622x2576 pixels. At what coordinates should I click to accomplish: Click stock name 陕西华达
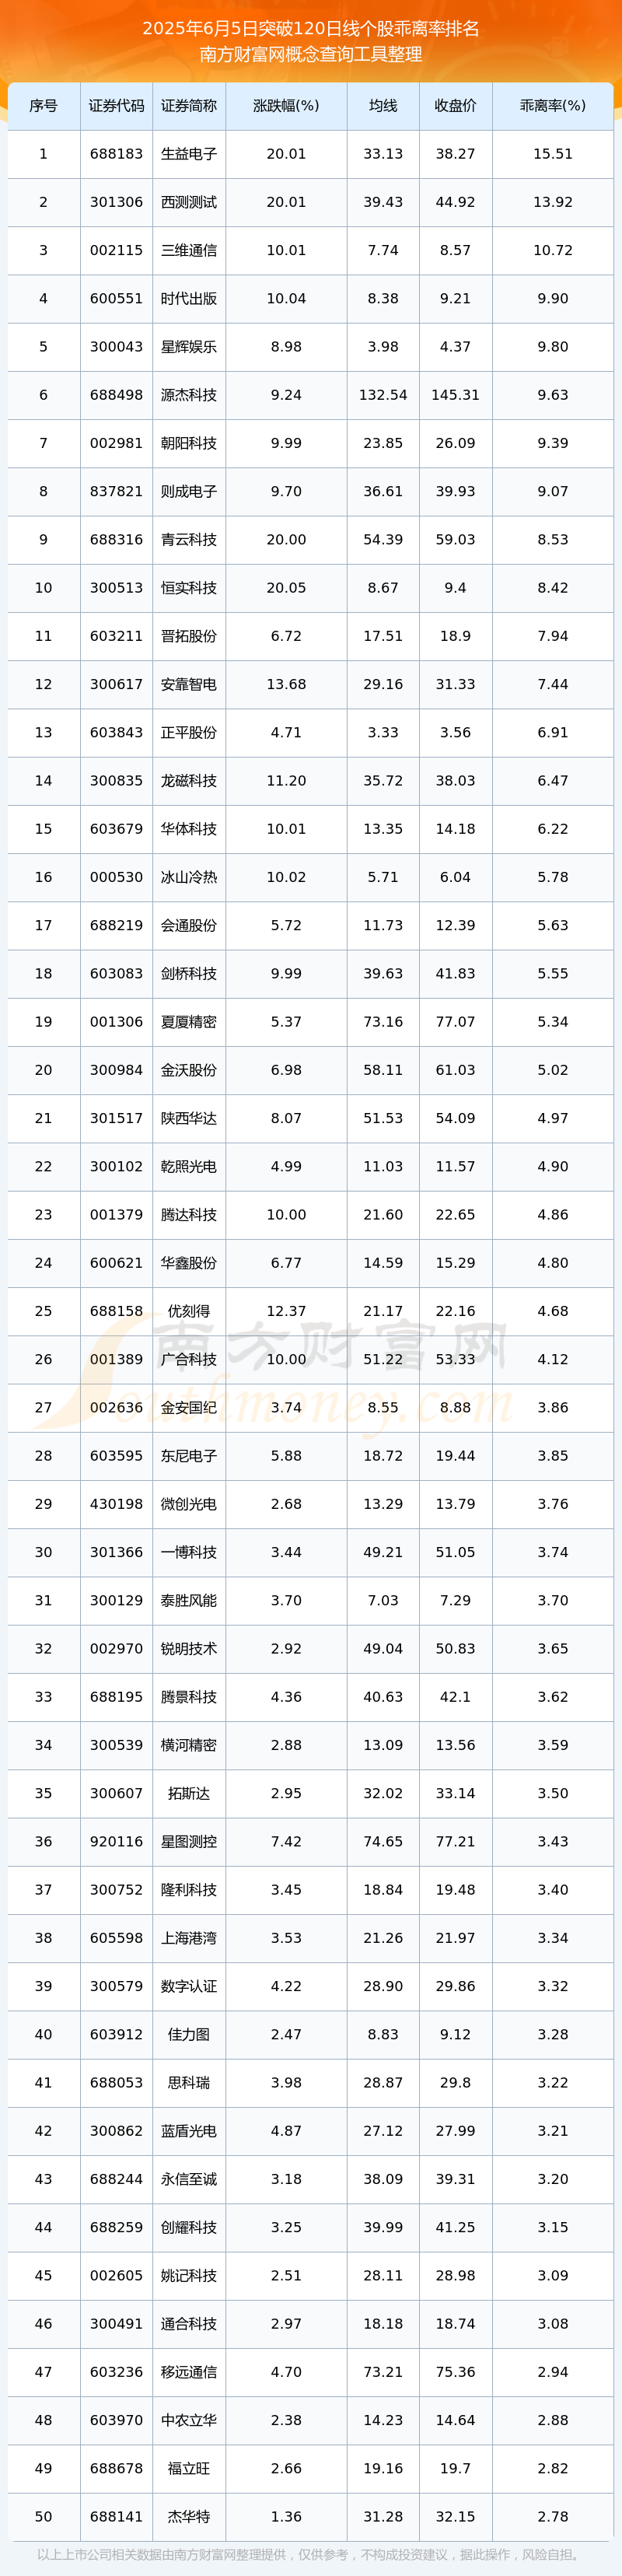click(189, 1119)
